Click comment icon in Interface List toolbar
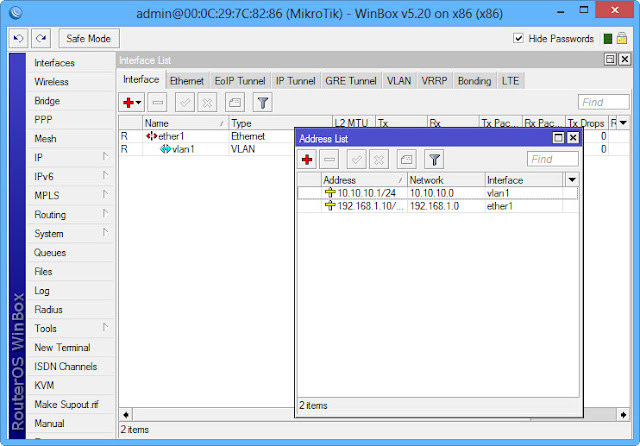 (235, 102)
